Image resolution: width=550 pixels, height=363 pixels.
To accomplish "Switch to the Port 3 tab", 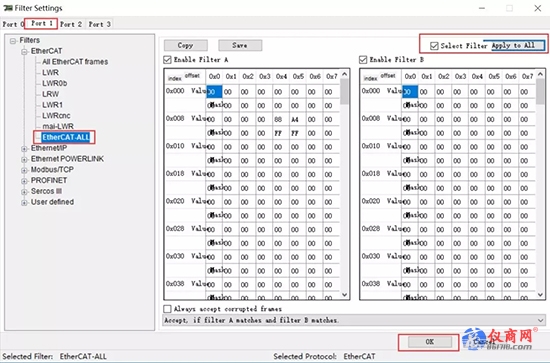I will pos(100,24).
